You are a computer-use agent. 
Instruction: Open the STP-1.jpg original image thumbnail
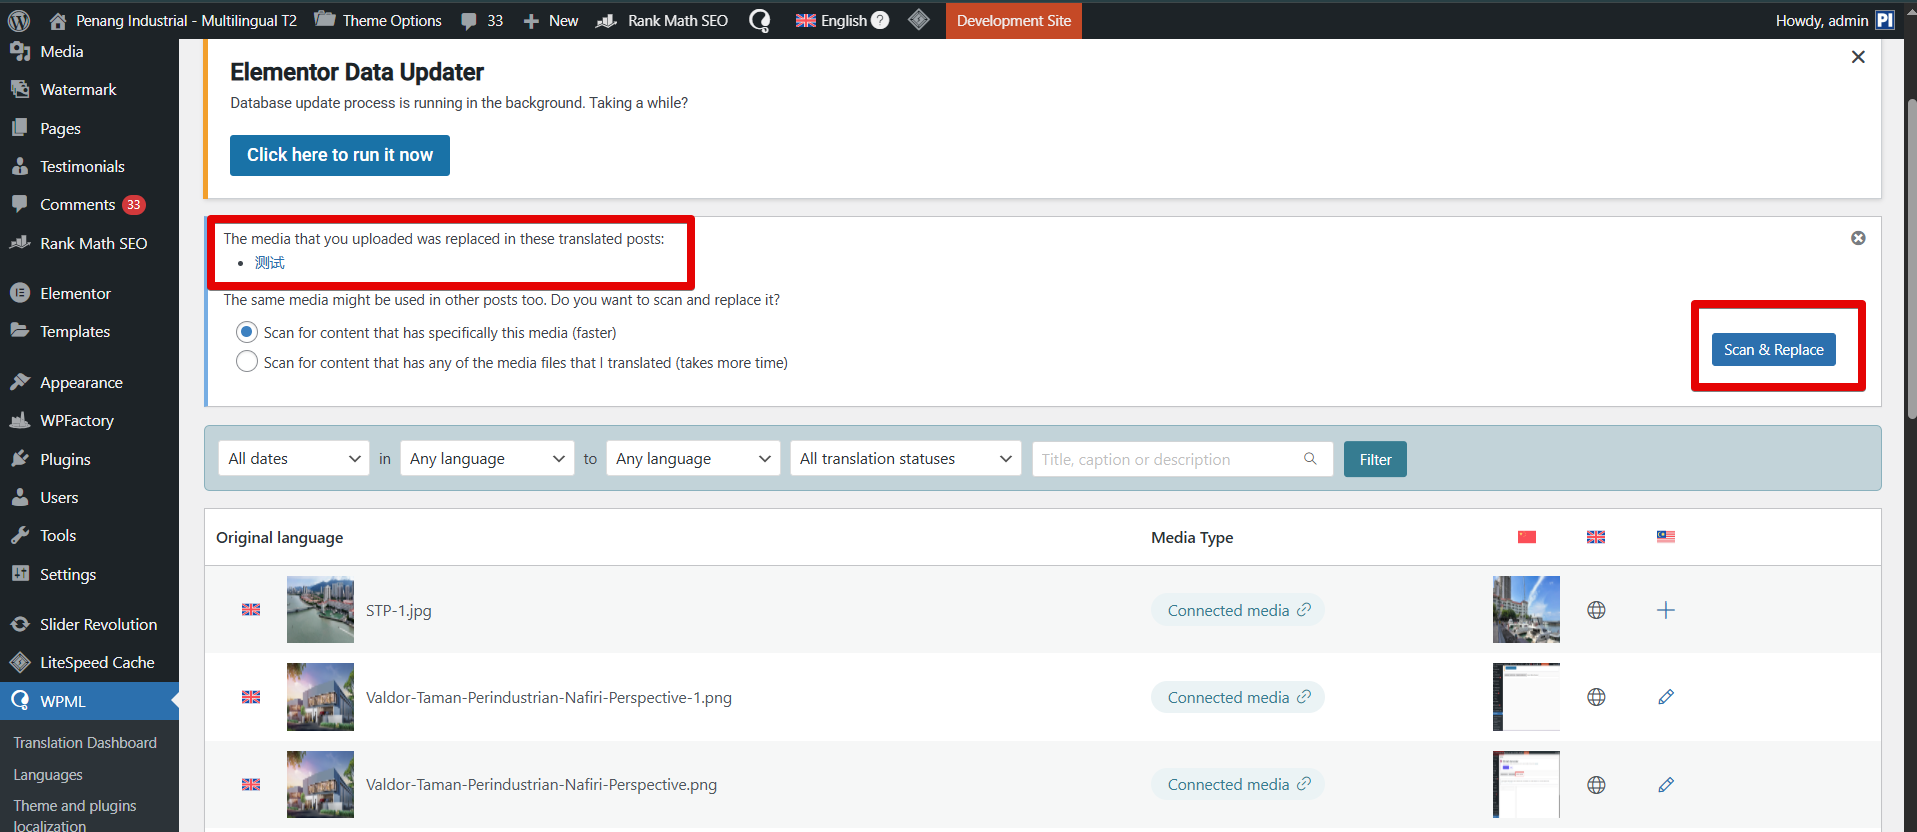pyautogui.click(x=320, y=610)
